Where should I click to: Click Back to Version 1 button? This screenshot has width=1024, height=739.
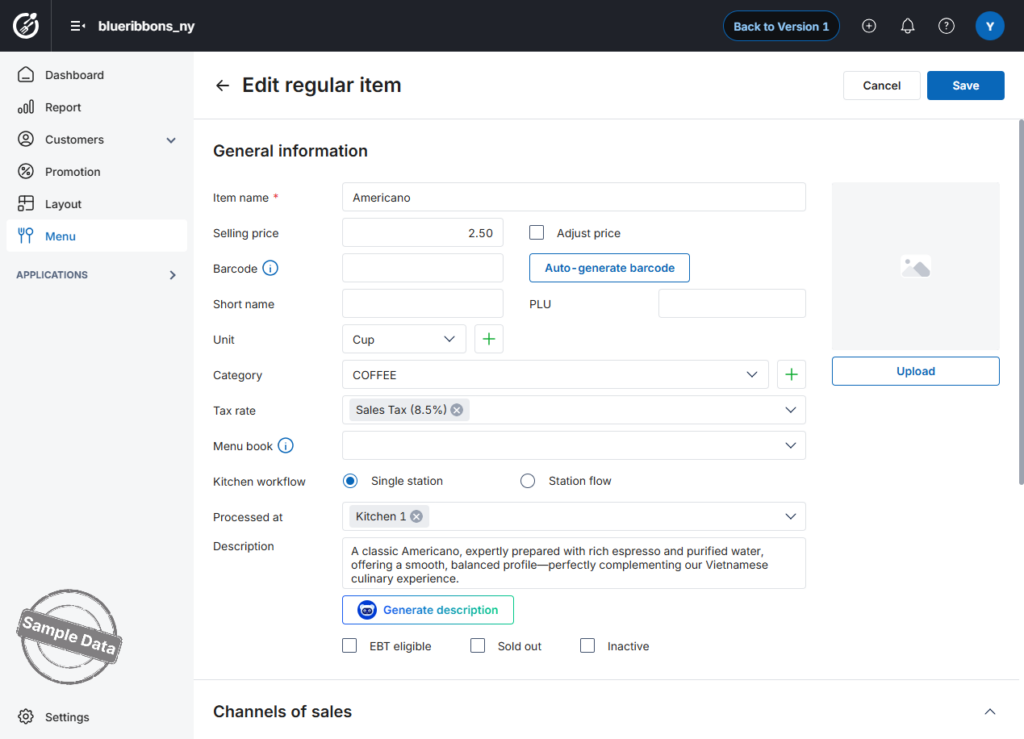coord(780,26)
